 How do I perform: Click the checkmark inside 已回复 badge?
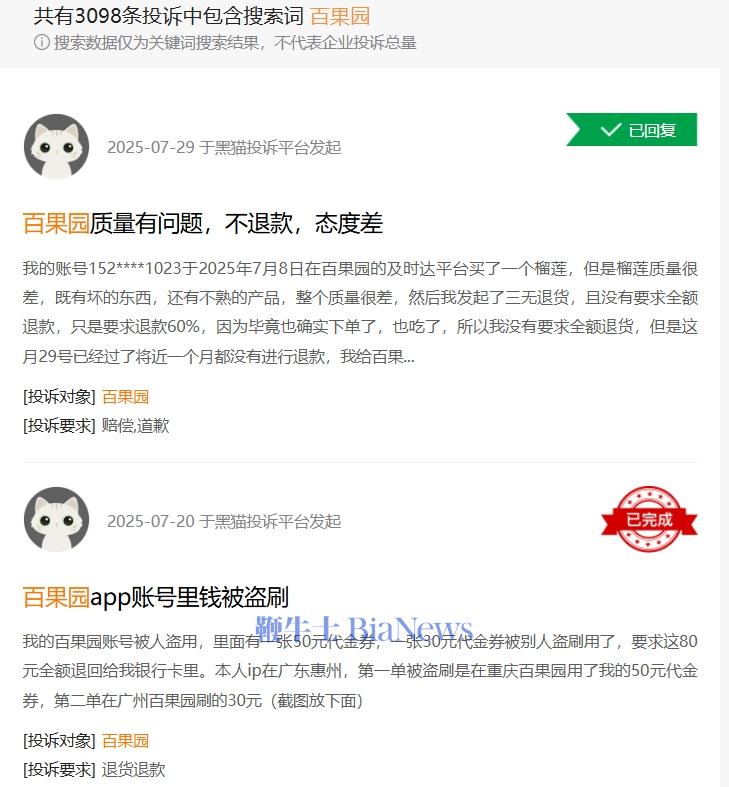point(611,130)
